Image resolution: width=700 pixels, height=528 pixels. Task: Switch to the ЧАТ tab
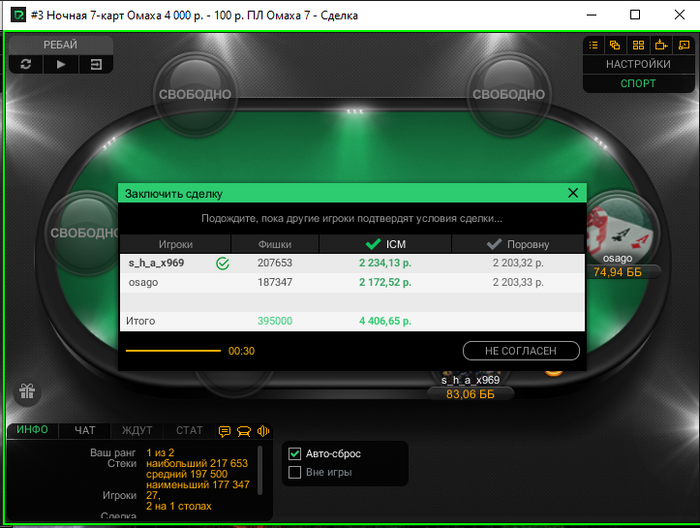tap(85, 430)
